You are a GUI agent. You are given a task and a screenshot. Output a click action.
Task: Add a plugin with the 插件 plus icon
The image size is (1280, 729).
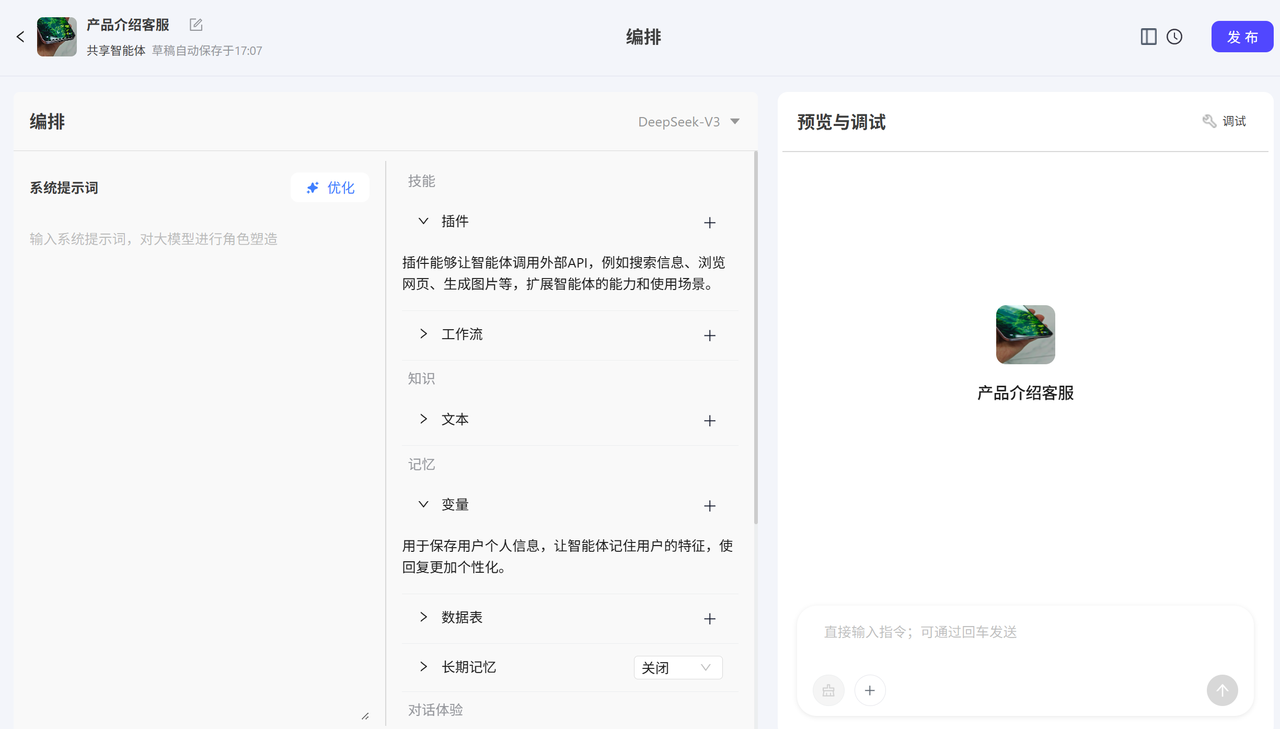click(x=709, y=223)
